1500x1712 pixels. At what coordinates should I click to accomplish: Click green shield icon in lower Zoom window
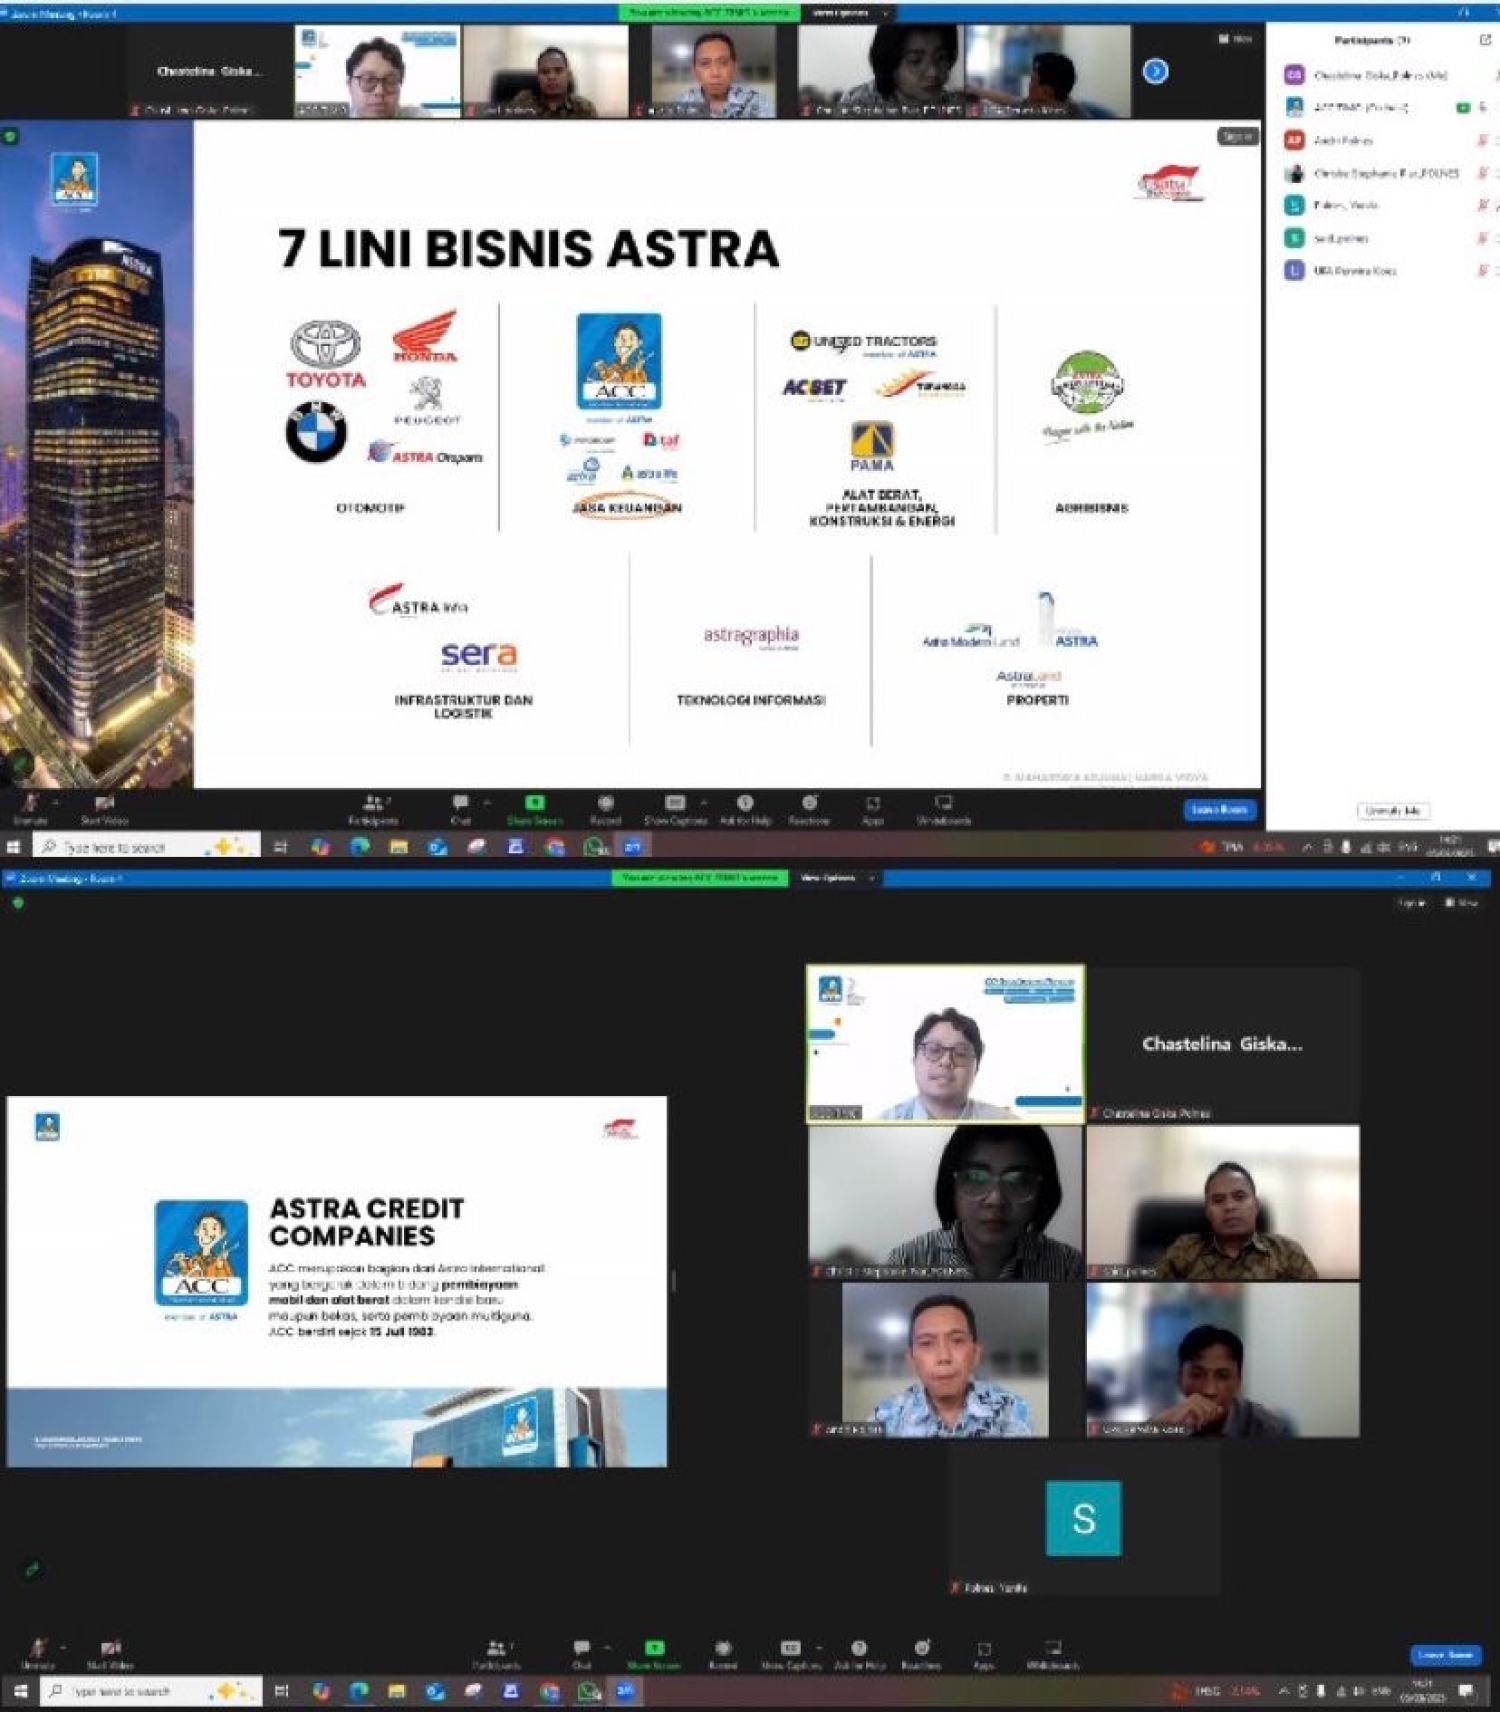click(x=18, y=903)
